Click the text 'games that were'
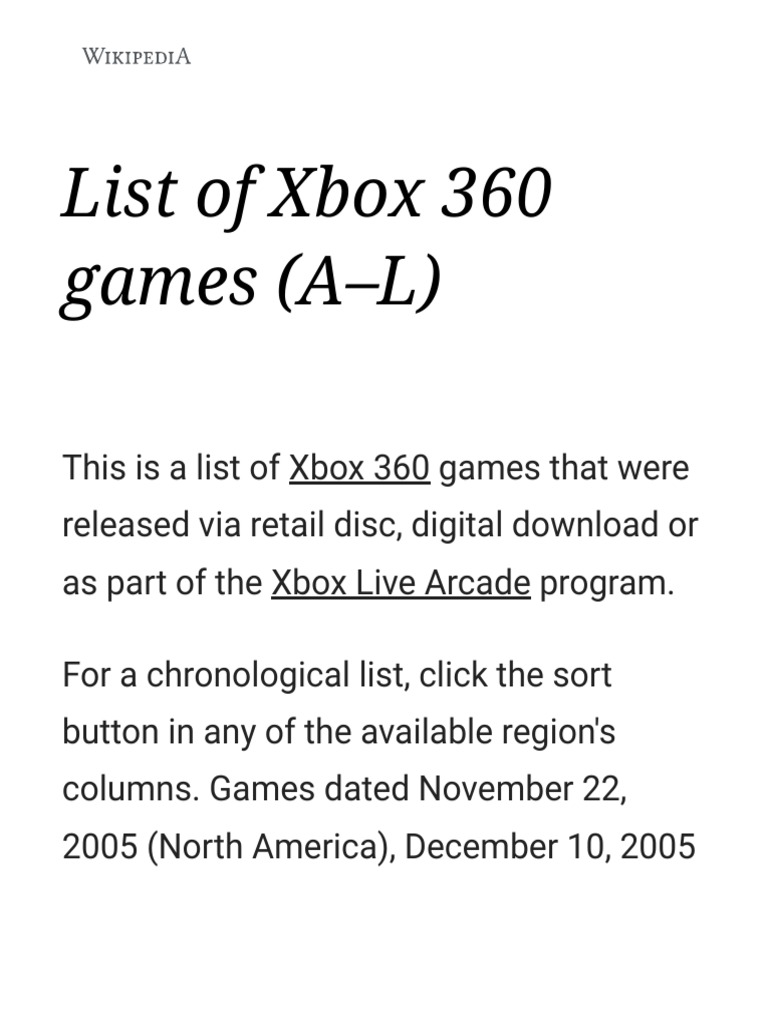Image resolution: width=768 pixels, height=1024 pixels. click(x=564, y=468)
